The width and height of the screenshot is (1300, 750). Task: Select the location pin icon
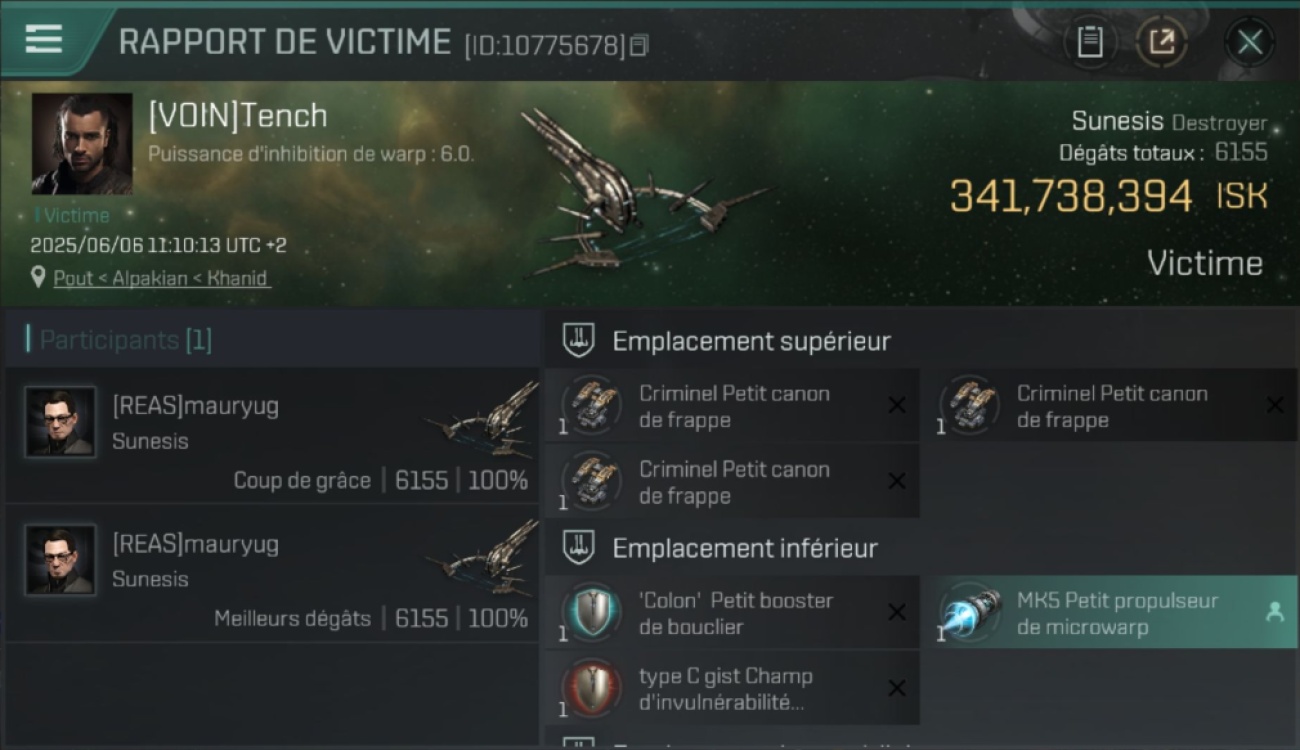(38, 277)
